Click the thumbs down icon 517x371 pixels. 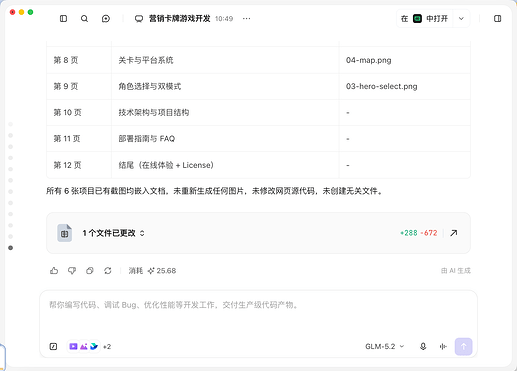[72, 271]
